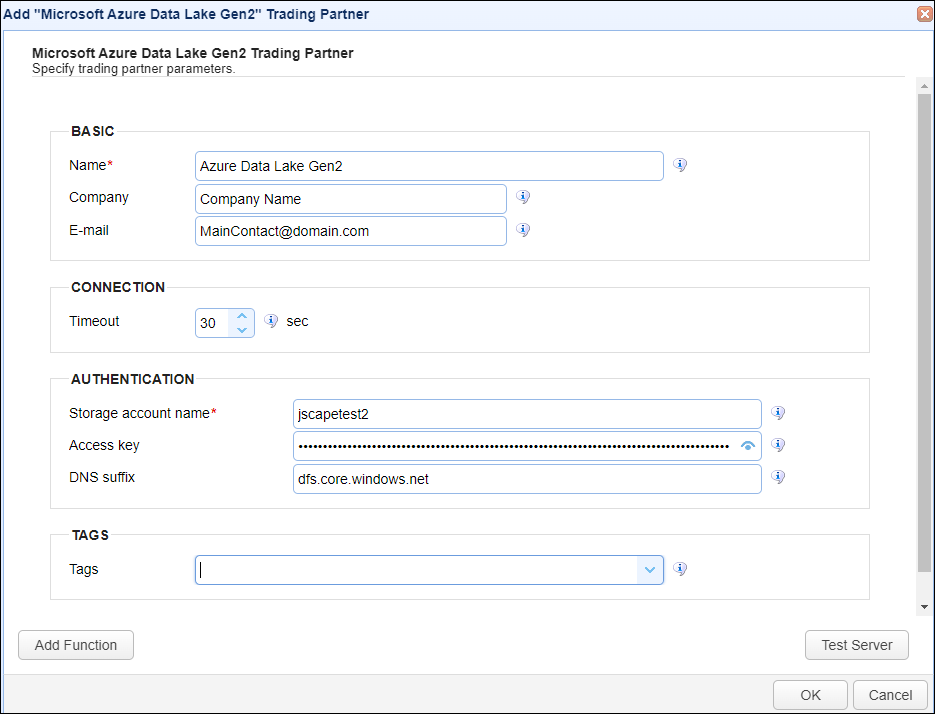Focus the DNS suffix input field

527,479
